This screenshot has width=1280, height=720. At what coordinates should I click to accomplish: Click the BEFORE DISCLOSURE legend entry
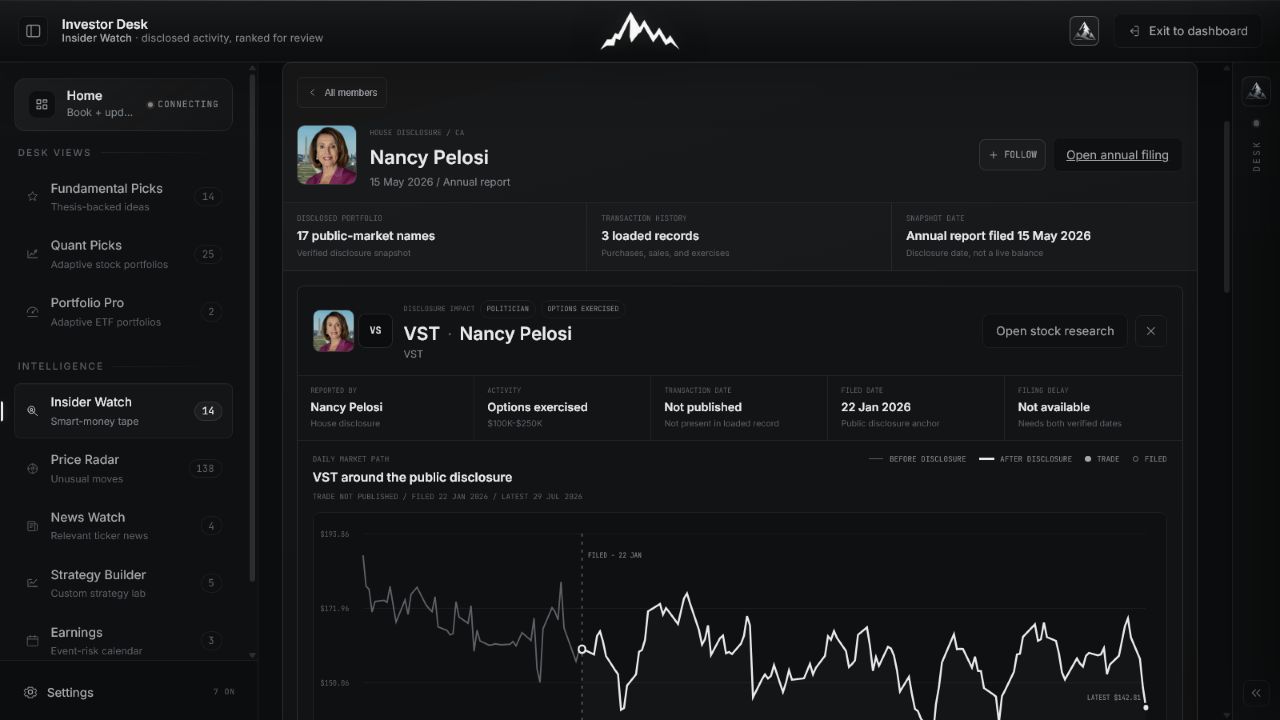coord(917,459)
